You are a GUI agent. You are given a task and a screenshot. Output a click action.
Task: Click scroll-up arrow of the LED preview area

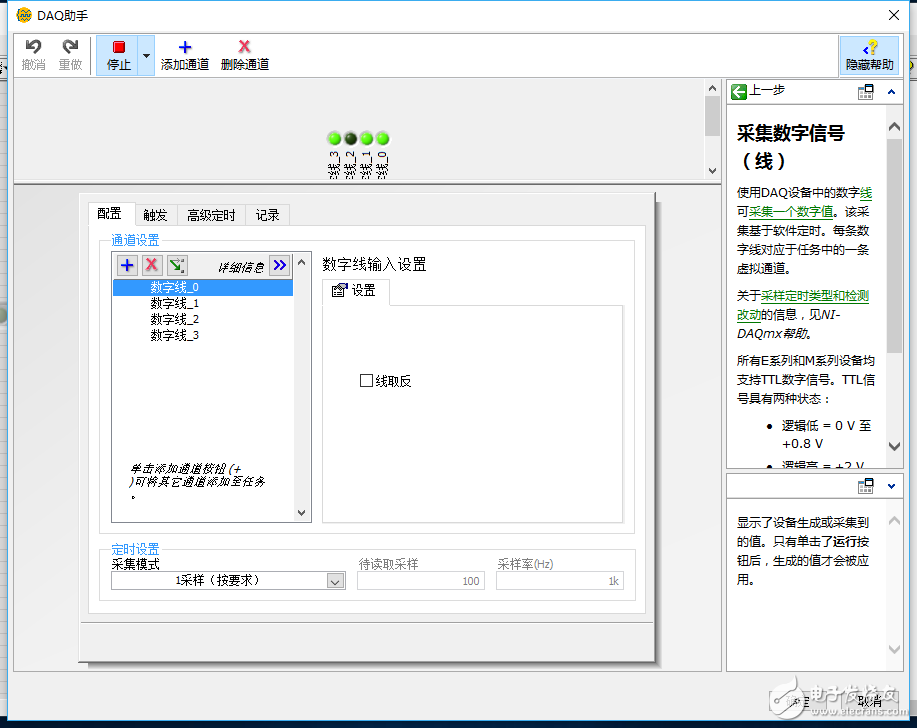(x=712, y=88)
